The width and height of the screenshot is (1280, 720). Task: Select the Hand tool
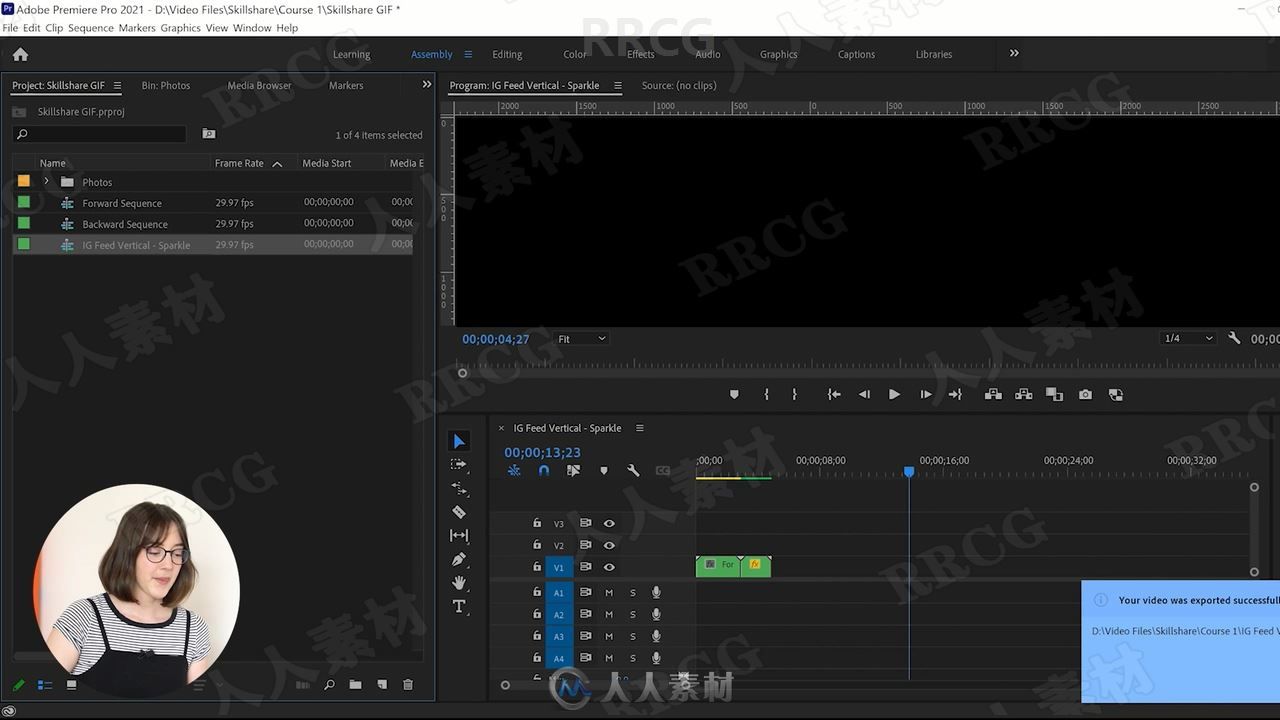click(459, 583)
